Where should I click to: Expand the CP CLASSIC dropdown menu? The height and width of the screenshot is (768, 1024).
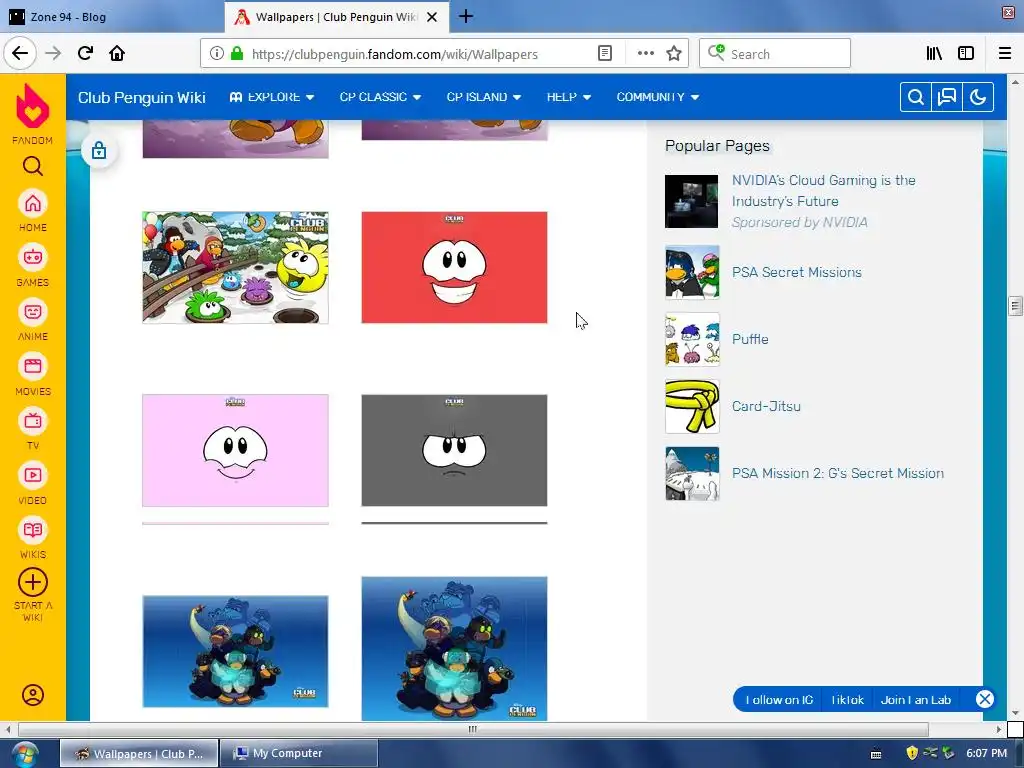pyautogui.click(x=380, y=97)
